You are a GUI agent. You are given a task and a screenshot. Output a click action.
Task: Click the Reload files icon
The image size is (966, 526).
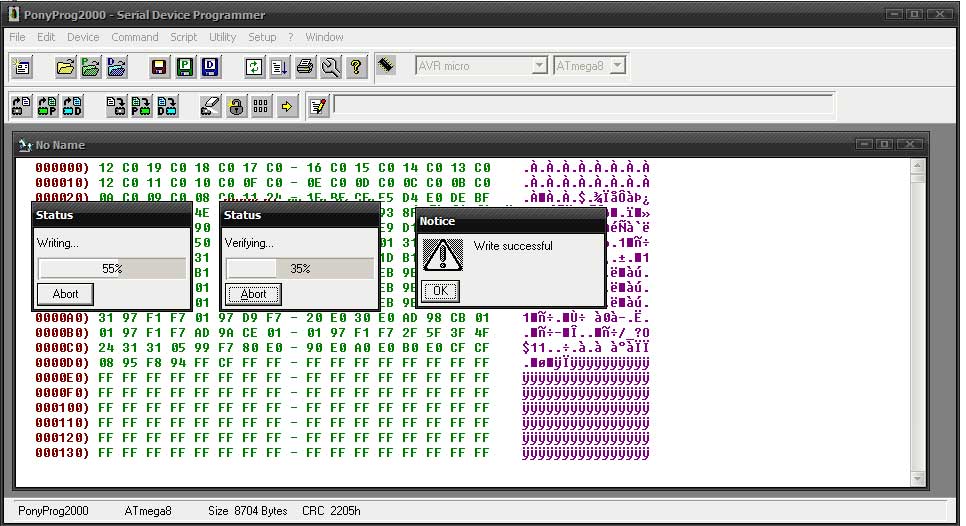click(x=254, y=67)
